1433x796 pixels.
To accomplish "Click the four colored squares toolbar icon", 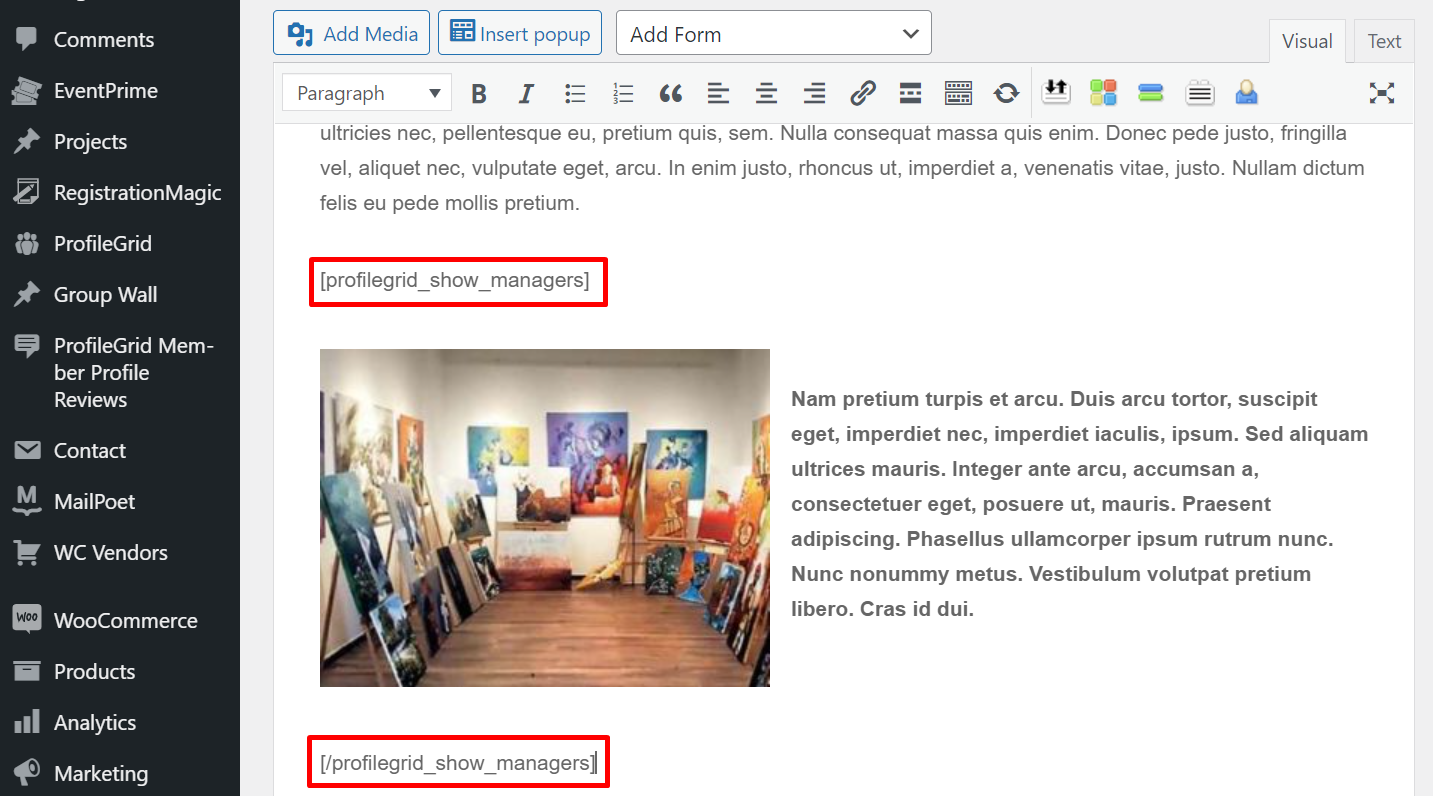I will (1103, 94).
